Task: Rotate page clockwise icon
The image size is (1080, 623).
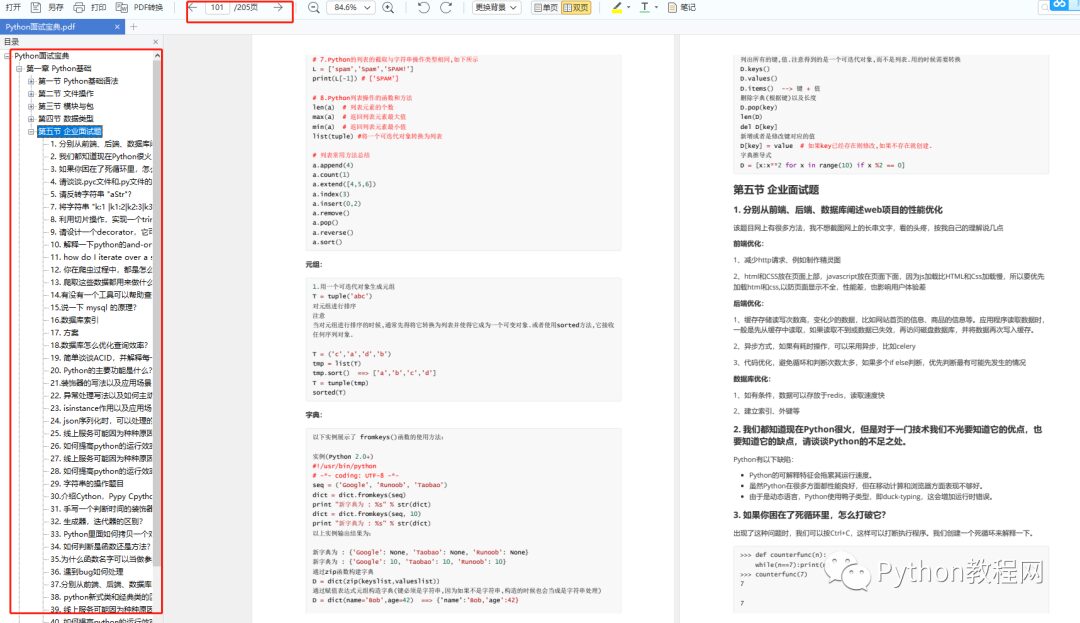Action: click(x=446, y=8)
